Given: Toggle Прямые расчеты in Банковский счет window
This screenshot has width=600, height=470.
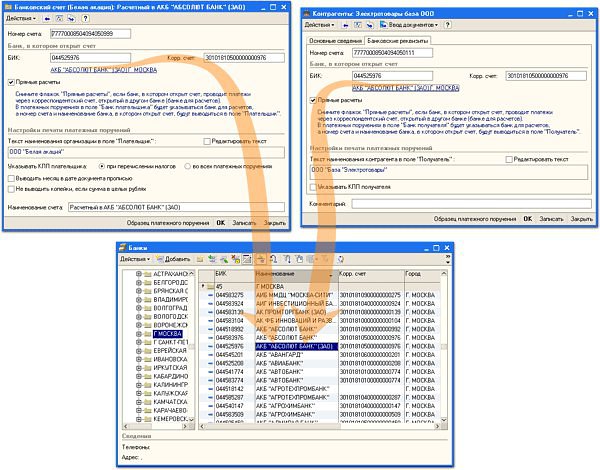Looking at the screenshot, I should click(11, 83).
